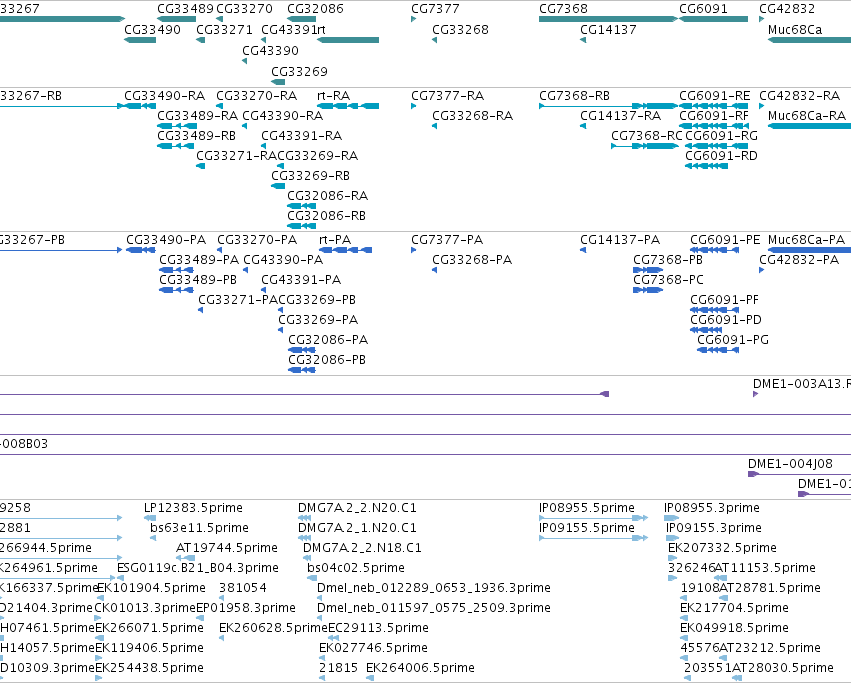Screen dimensions: 851x683
Task: Click the CG7377 gene label
Action: (435, 9)
